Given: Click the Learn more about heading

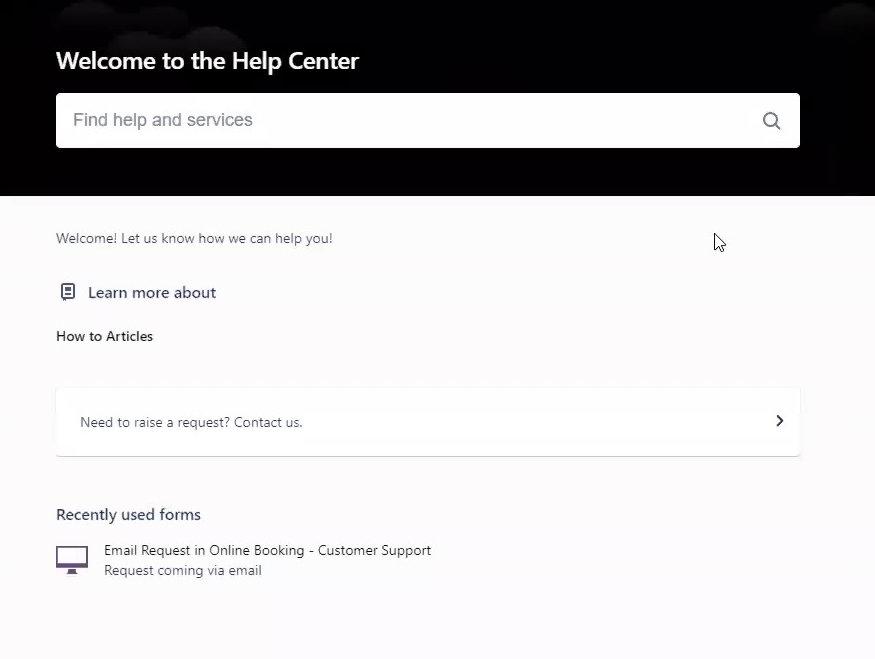Looking at the screenshot, I should pos(152,292).
